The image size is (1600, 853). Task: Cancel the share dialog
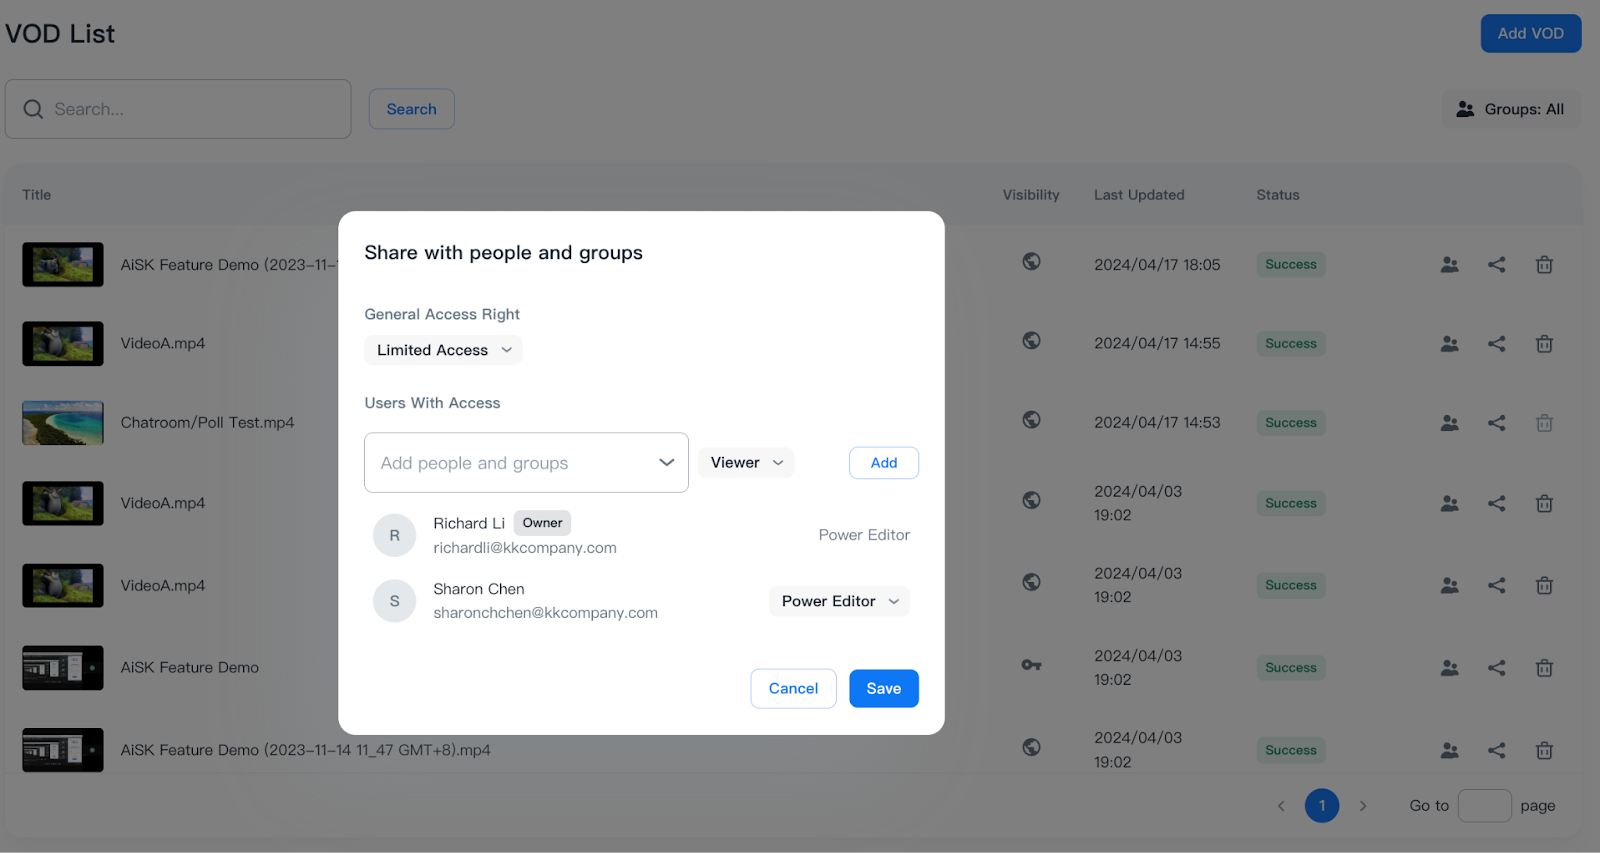793,689
